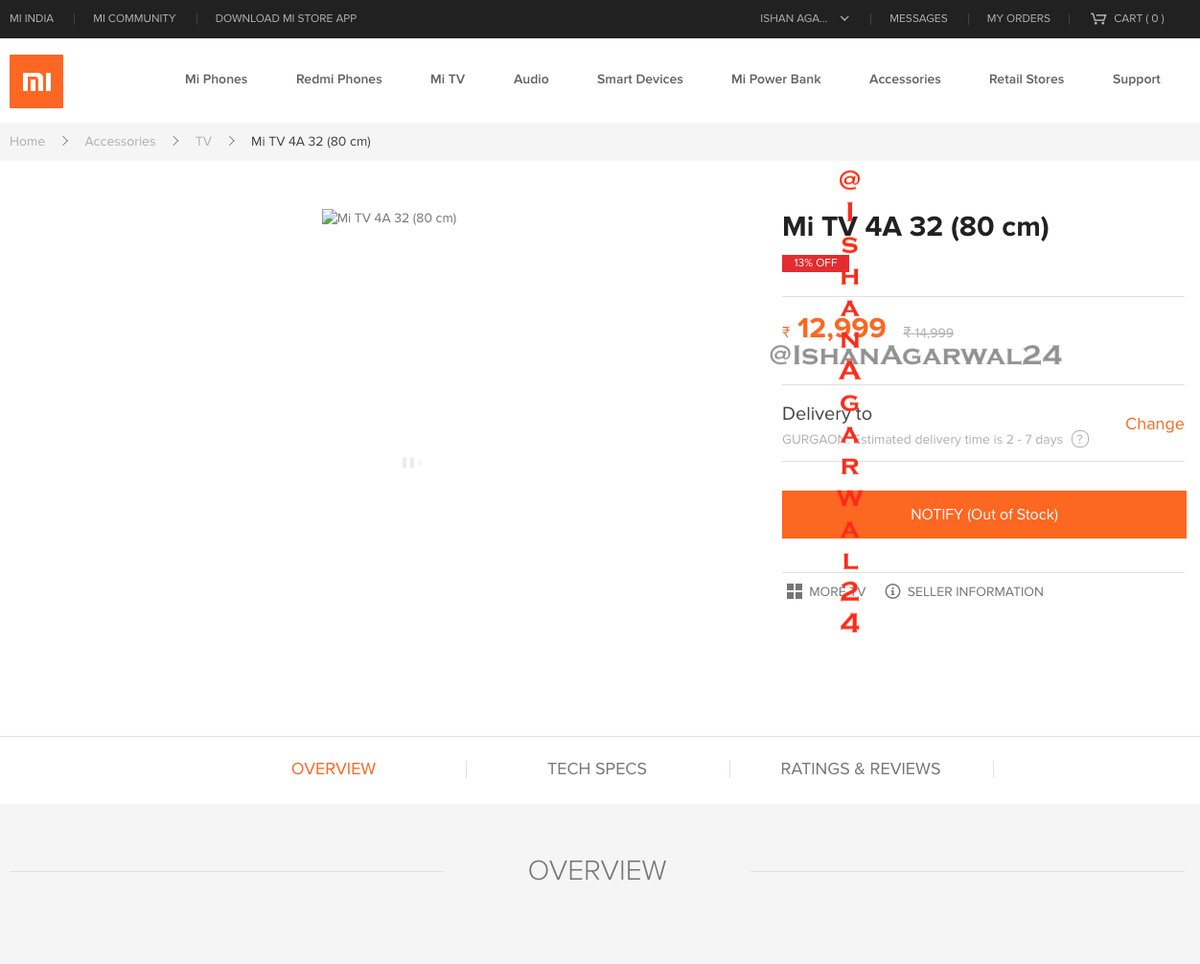This screenshot has width=1200, height=964.
Task: Open Messages in the top bar
Action: (918, 18)
